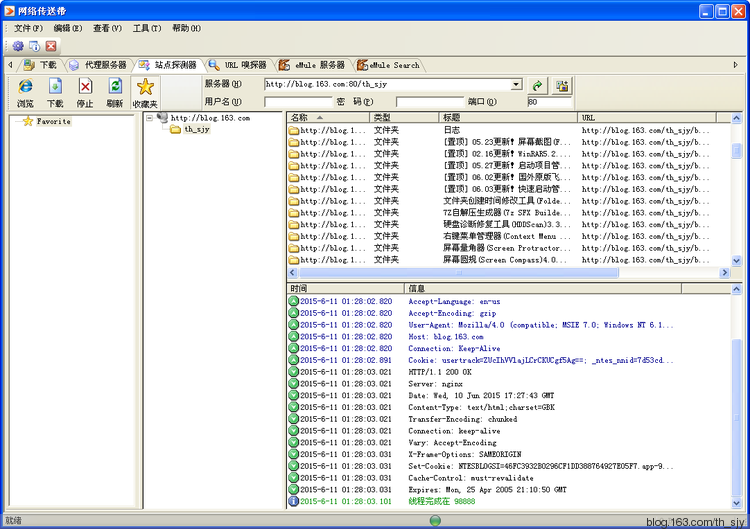This screenshot has height=529, width=750.
Task: Open the server URL dropdown arrow
Action: point(516,85)
